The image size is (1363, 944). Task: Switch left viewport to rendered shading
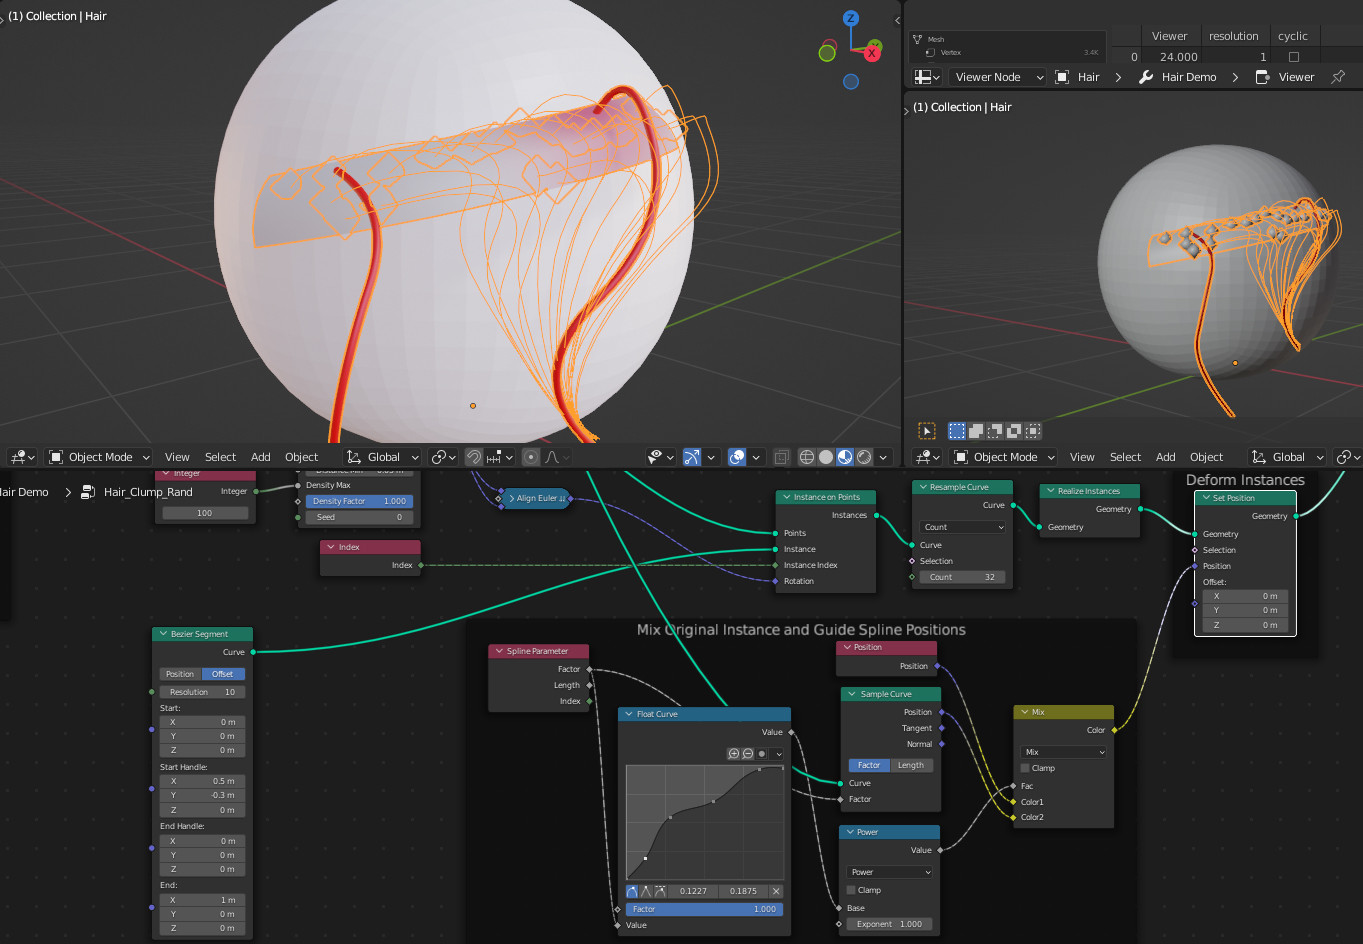click(864, 457)
